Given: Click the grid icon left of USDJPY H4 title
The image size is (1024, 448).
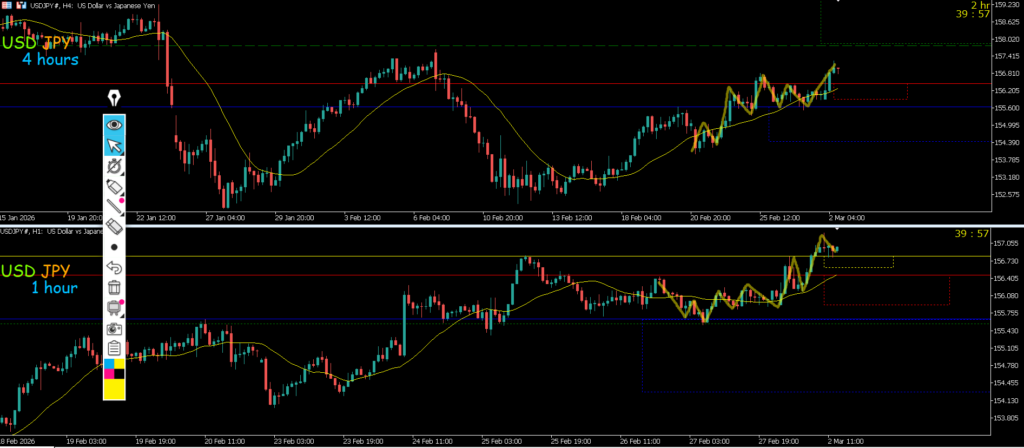Looking at the screenshot, I should point(6,6).
